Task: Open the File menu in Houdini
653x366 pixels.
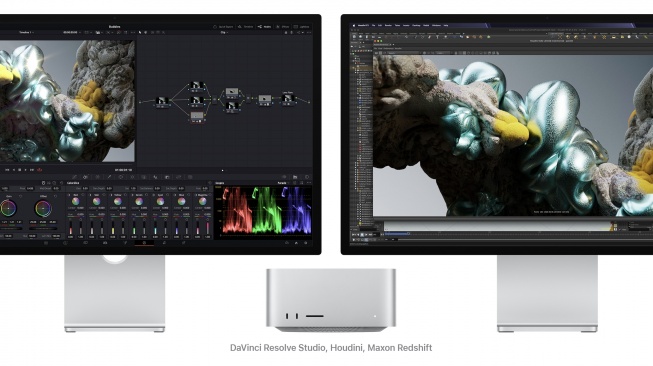Action: point(374,25)
